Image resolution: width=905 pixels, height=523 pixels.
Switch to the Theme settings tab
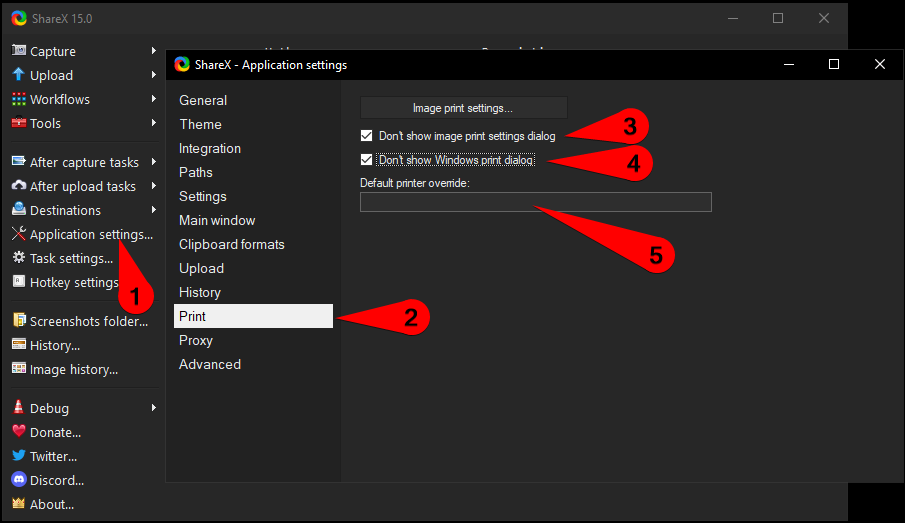(x=253, y=124)
